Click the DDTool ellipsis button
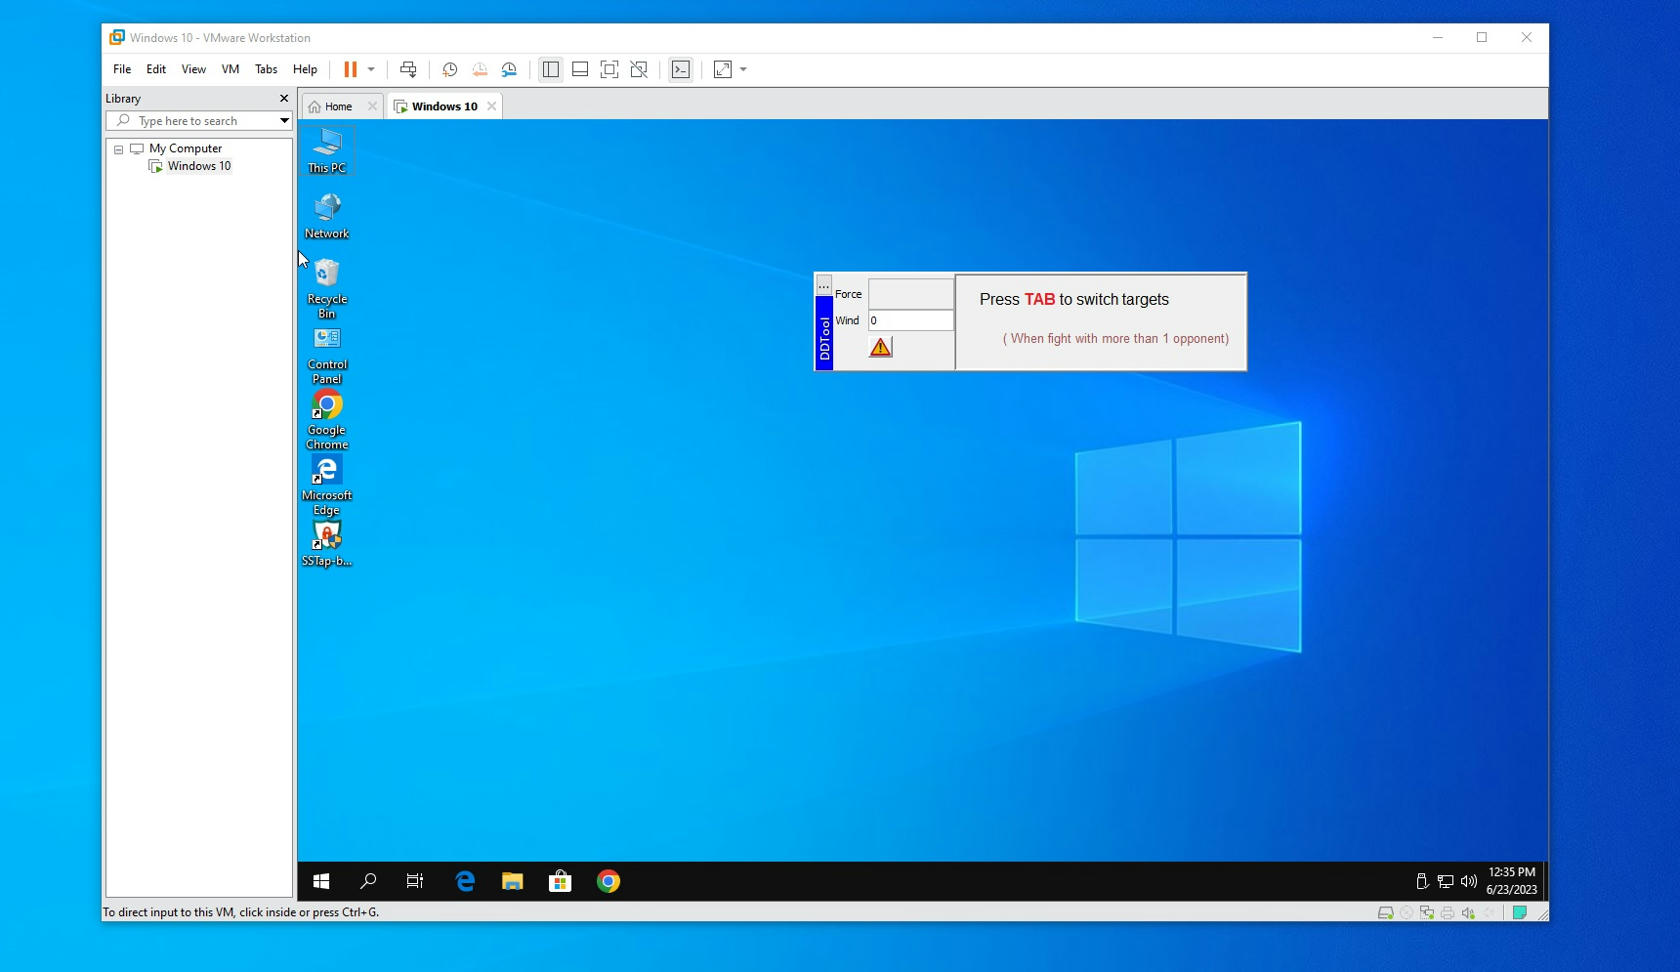Screen dimensions: 1680x972 [824, 286]
